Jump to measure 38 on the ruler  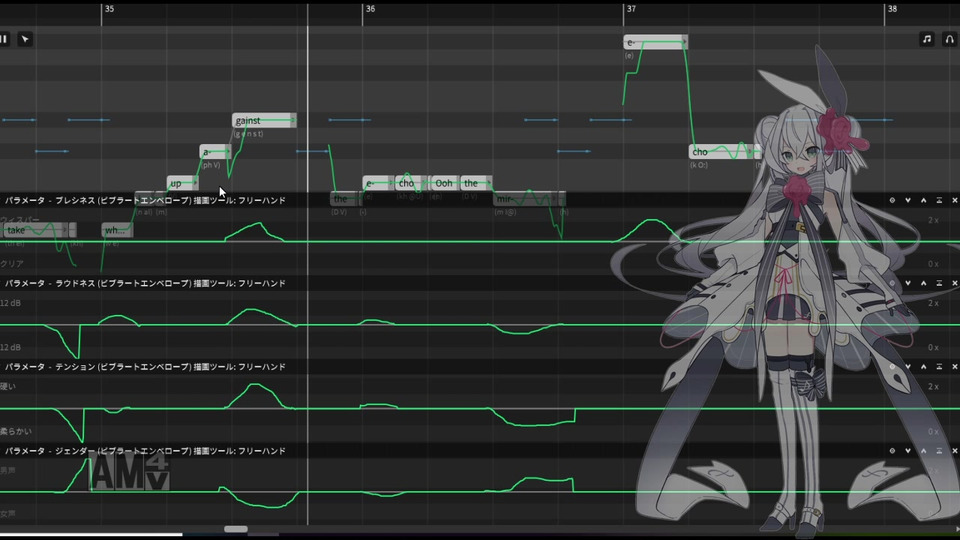[893, 9]
